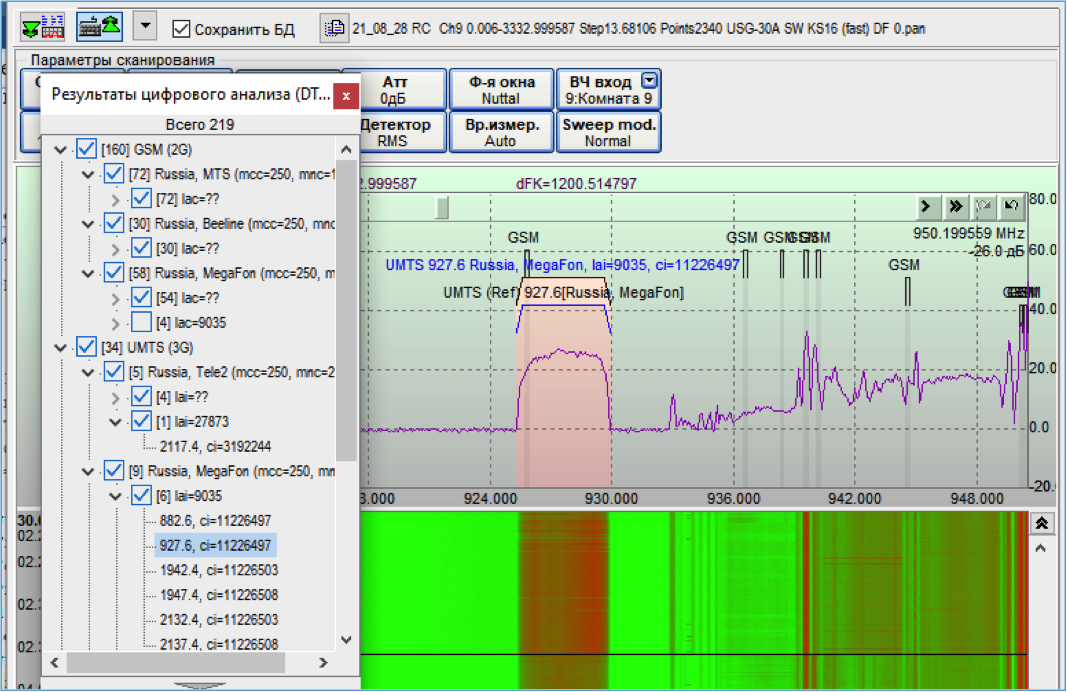Collapse the [58] Russia, MegaFon node
Image resolution: width=1067 pixels, height=692 pixels.
[x=88, y=274]
